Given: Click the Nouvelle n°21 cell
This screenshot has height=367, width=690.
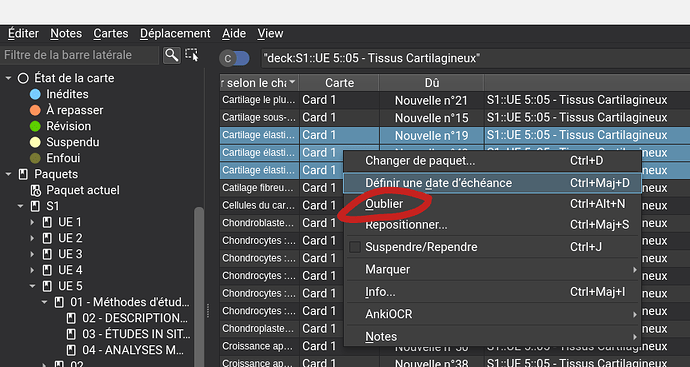Looking at the screenshot, I should 431,100.
